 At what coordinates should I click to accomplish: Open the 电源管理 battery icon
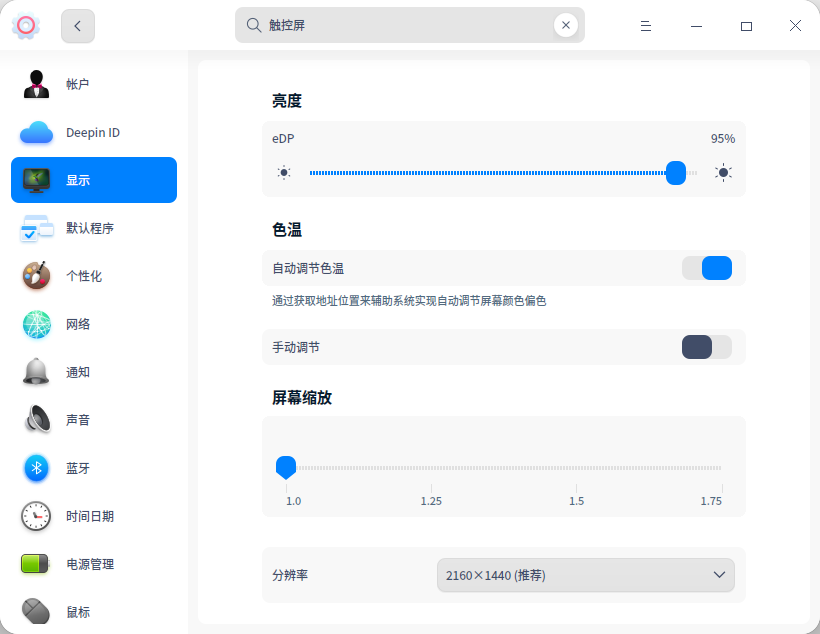tap(35, 564)
